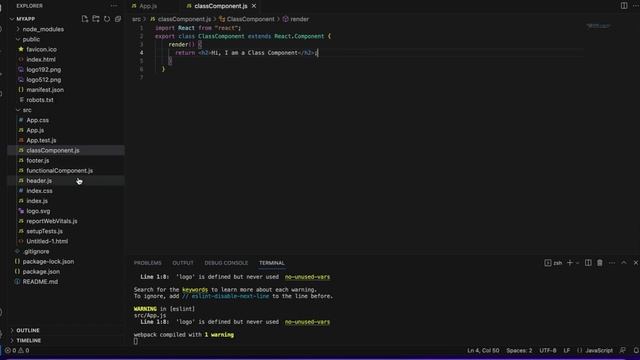The width and height of the screenshot is (640, 360).
Task: Open the new terminal launch profile dropdown
Action: (x=577, y=263)
